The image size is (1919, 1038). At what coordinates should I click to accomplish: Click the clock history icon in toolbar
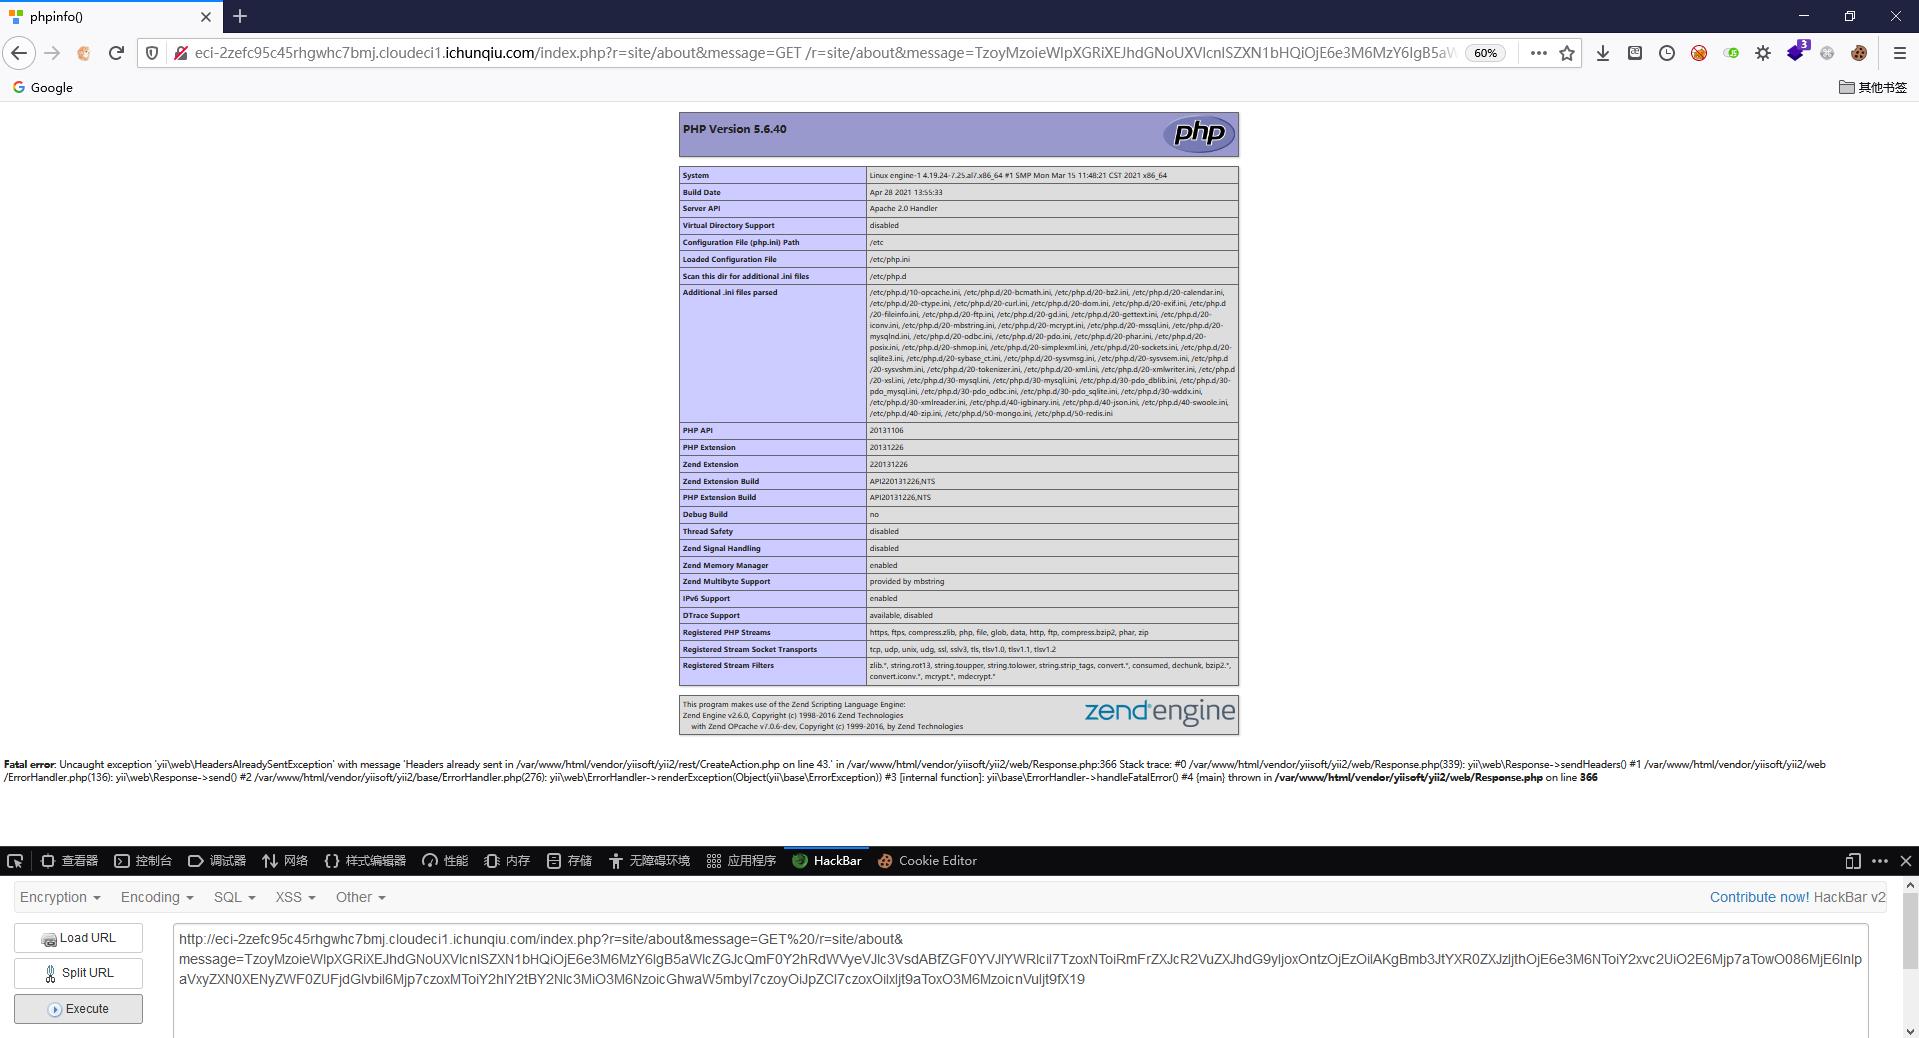(1667, 53)
